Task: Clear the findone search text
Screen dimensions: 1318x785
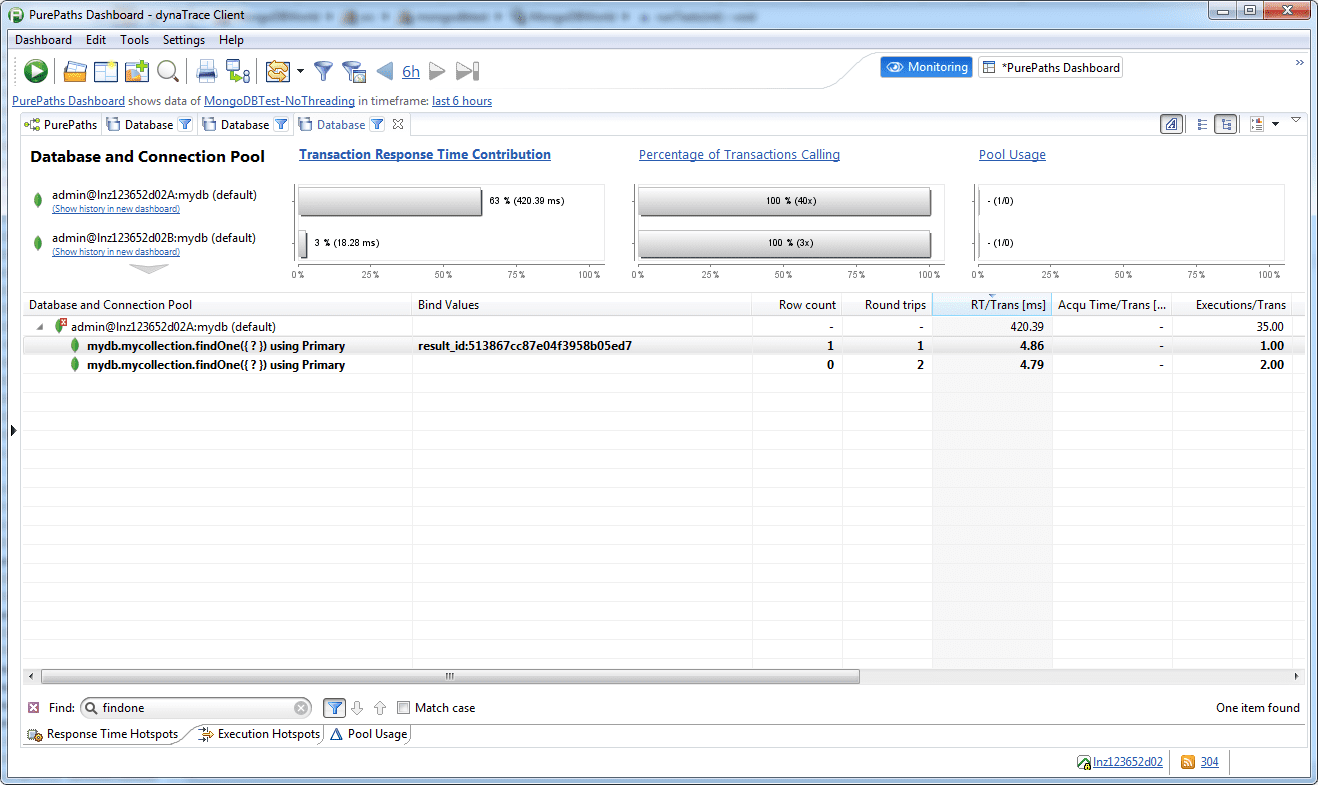Action: (301, 708)
